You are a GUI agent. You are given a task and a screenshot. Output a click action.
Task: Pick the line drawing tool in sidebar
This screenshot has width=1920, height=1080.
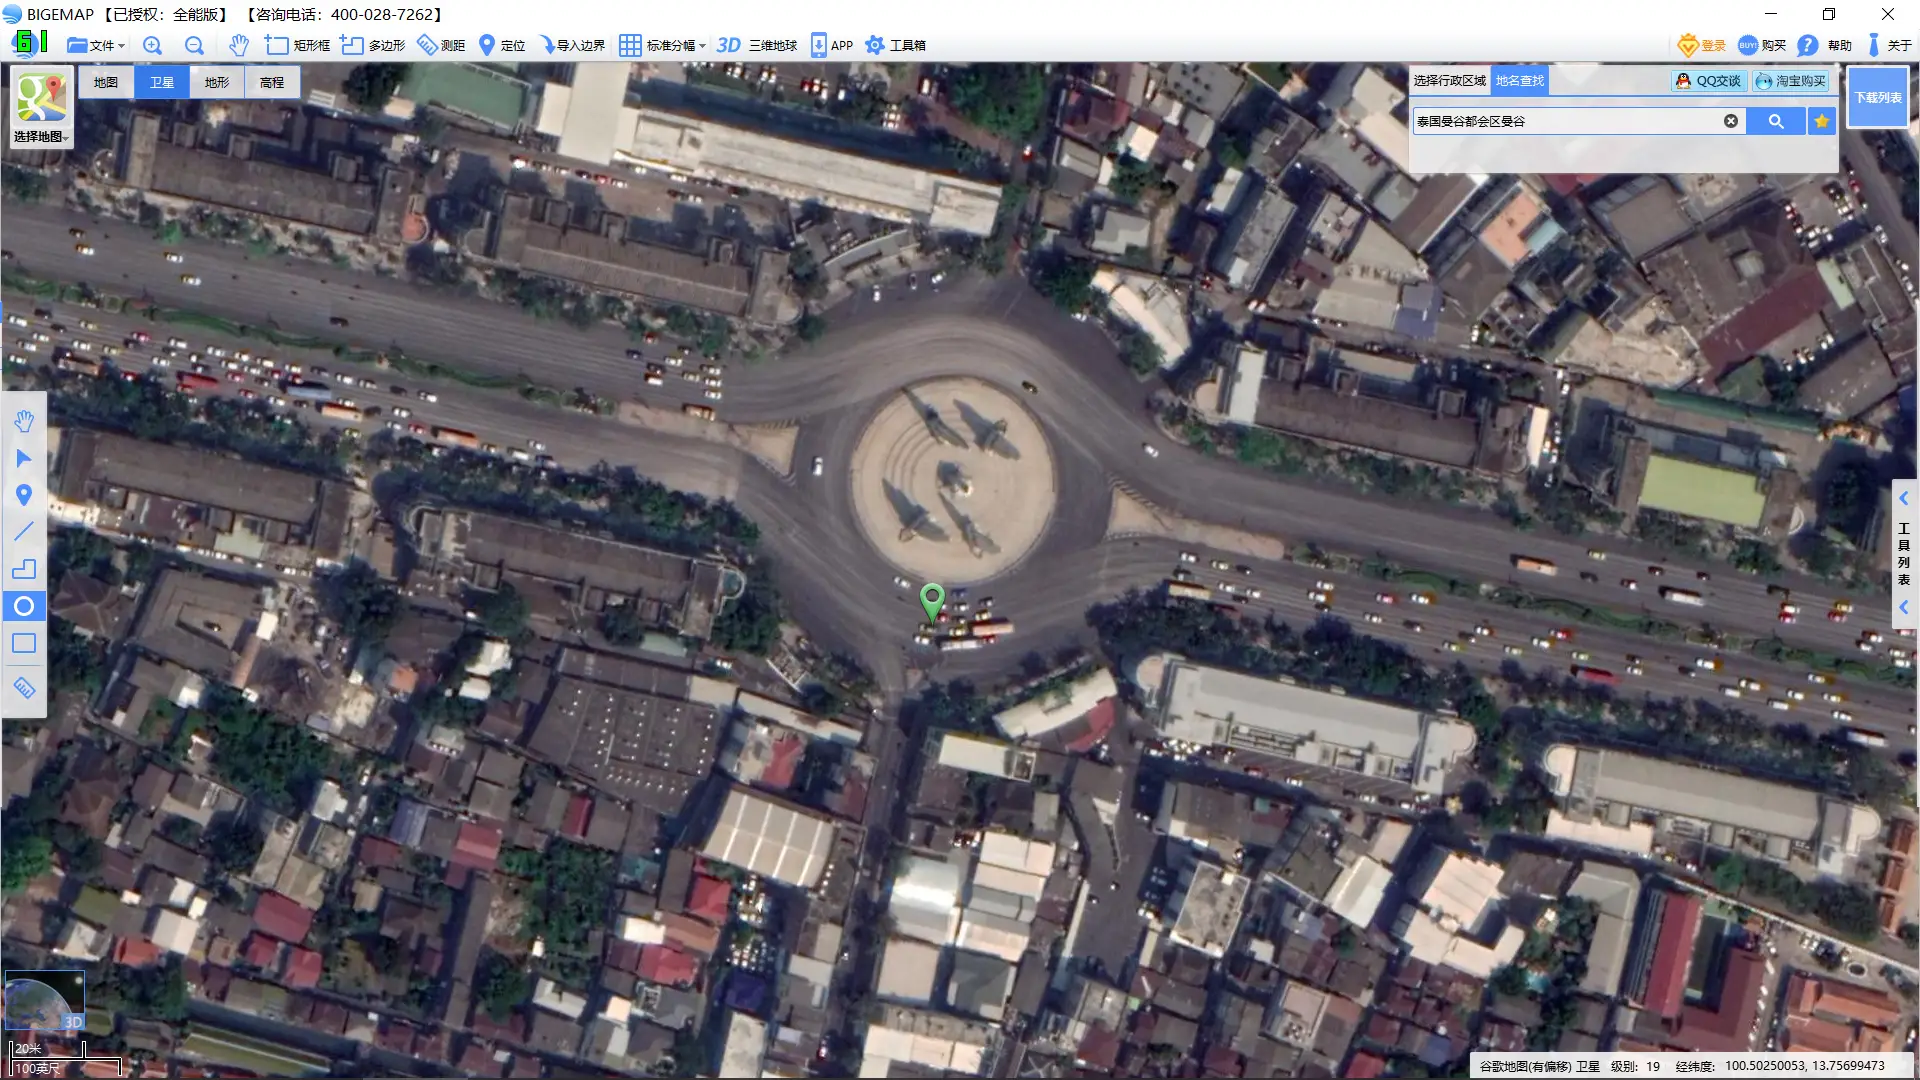coord(24,532)
